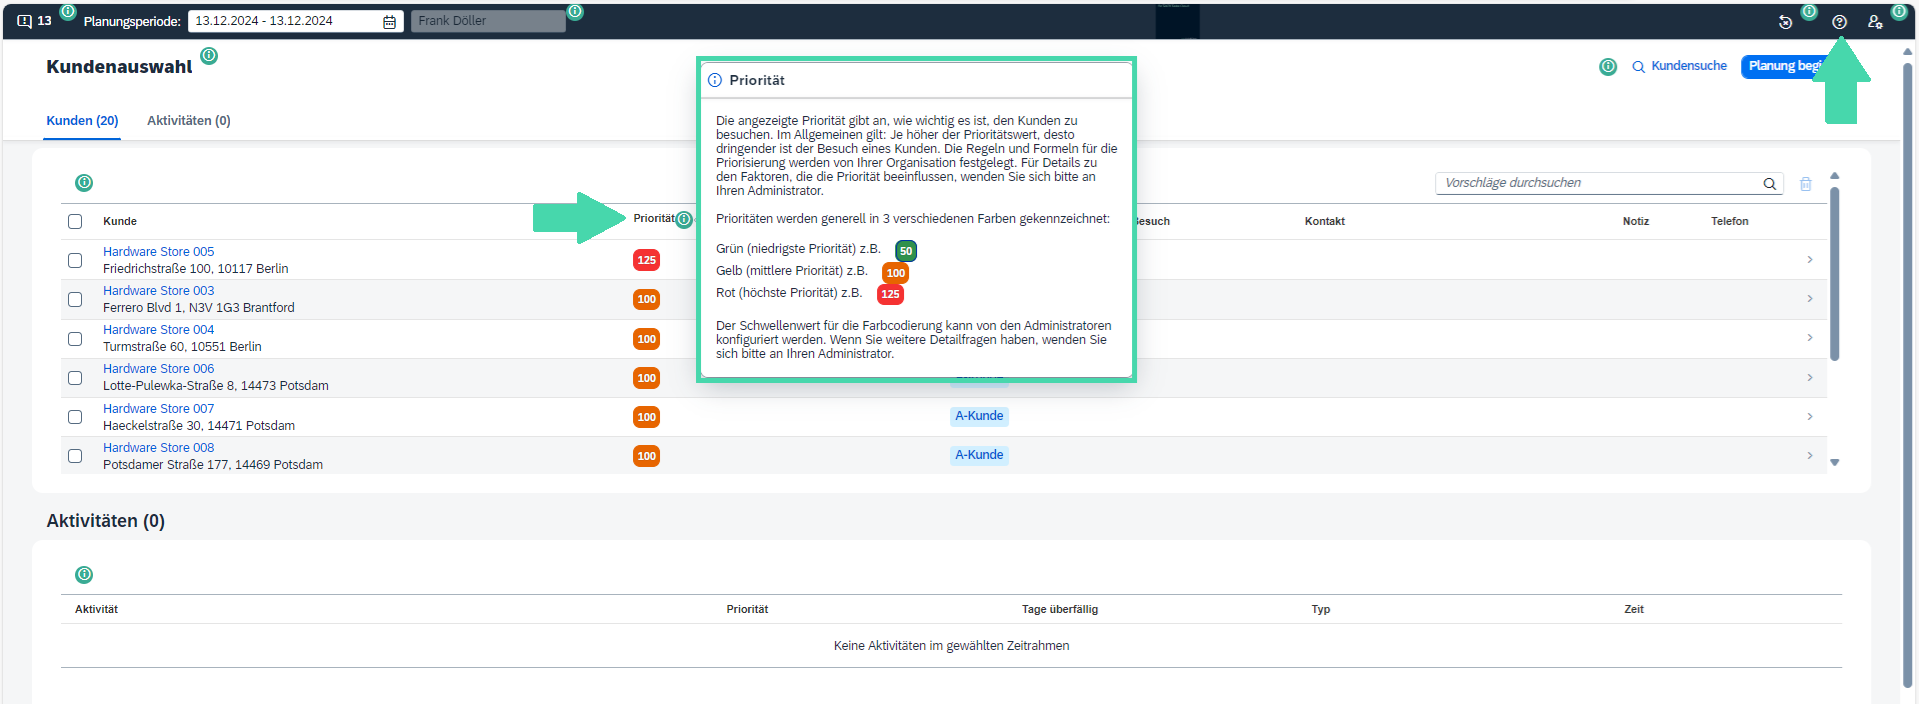Click the magnifier in Vorschläge durchsuchen field
The height and width of the screenshot is (704, 1919).
(1769, 184)
